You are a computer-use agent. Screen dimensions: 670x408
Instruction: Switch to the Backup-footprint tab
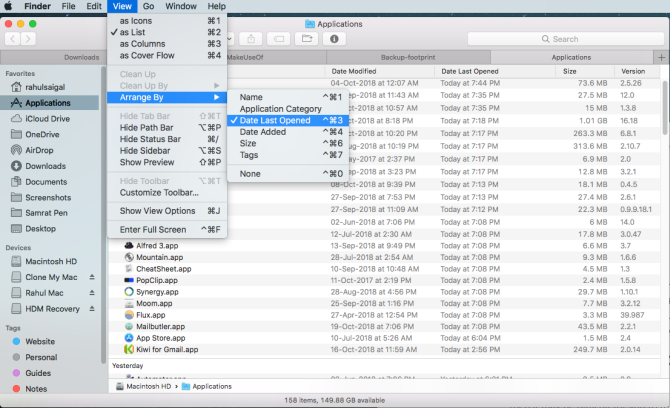(408, 57)
